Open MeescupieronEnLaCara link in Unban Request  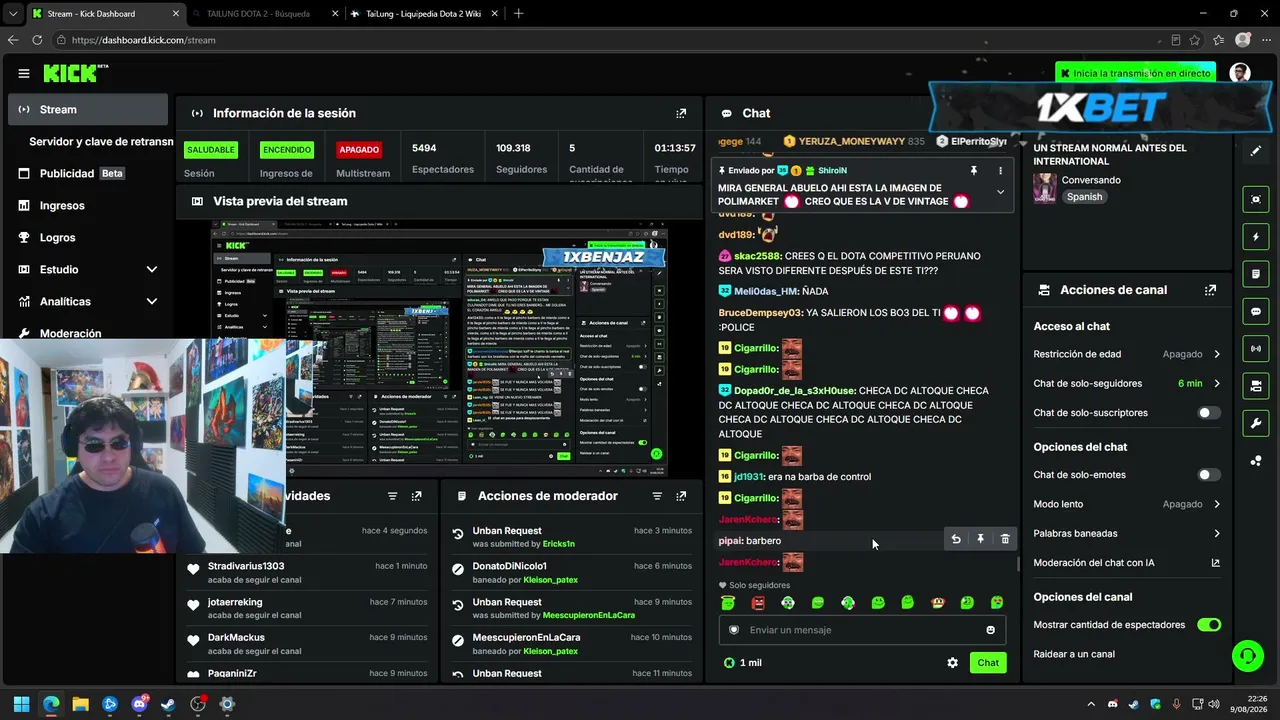[x=589, y=615]
